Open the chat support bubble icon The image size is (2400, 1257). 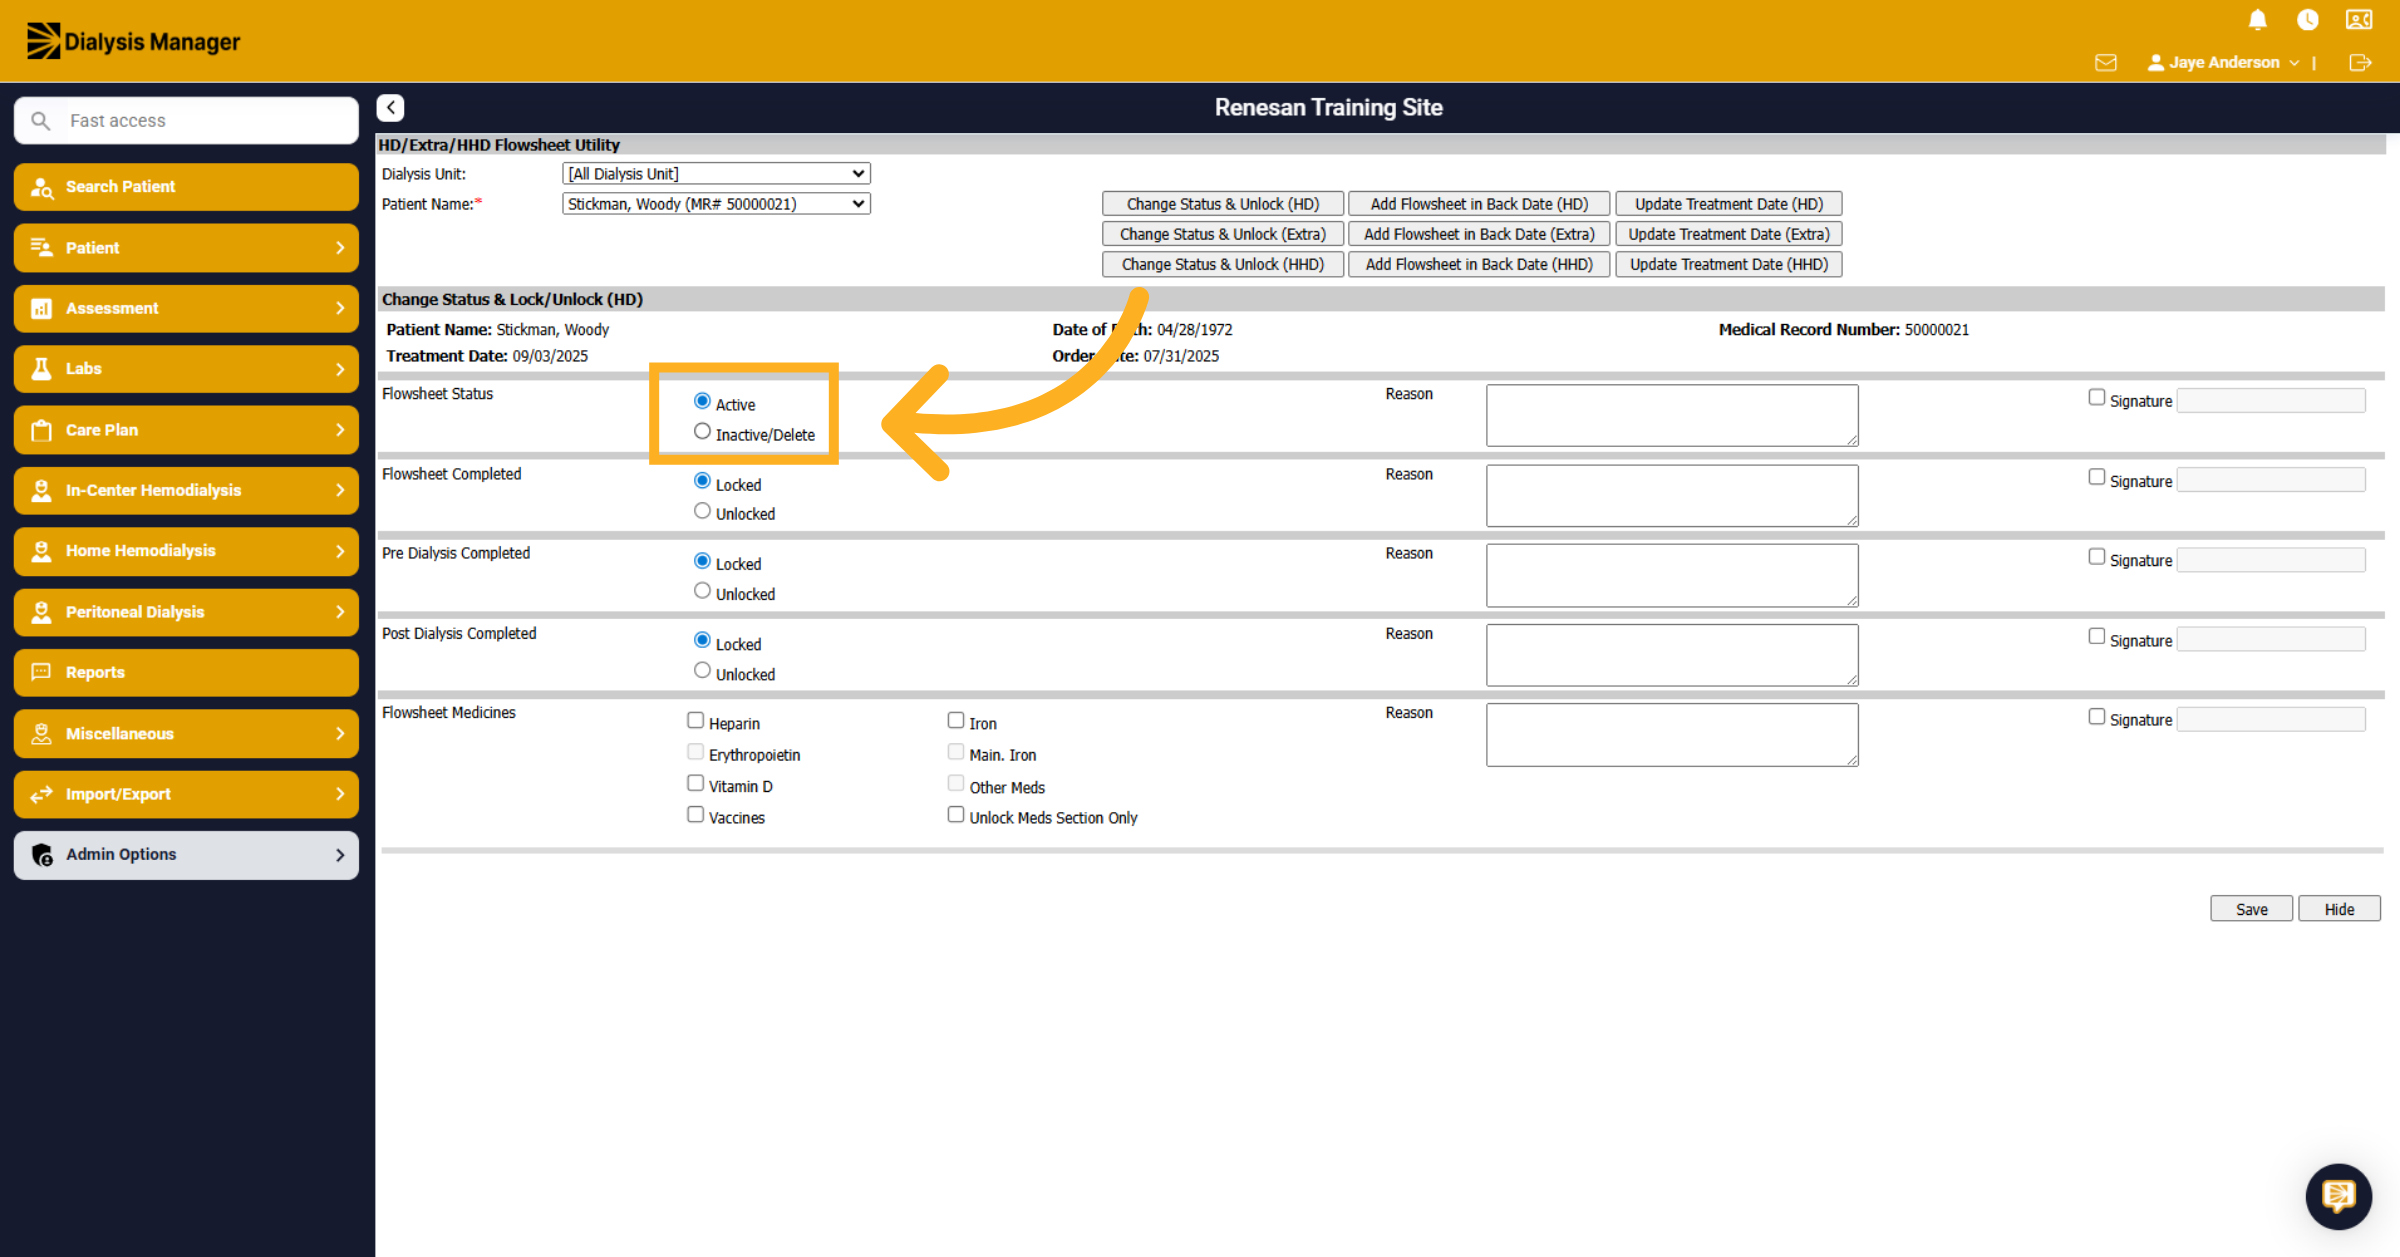[2338, 1196]
